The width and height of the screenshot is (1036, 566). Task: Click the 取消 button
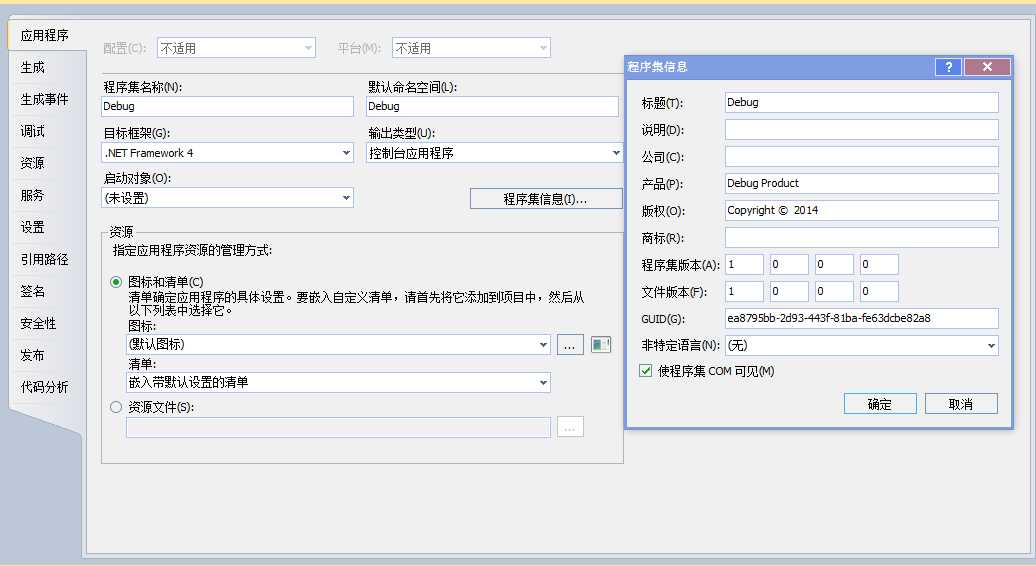pos(961,404)
